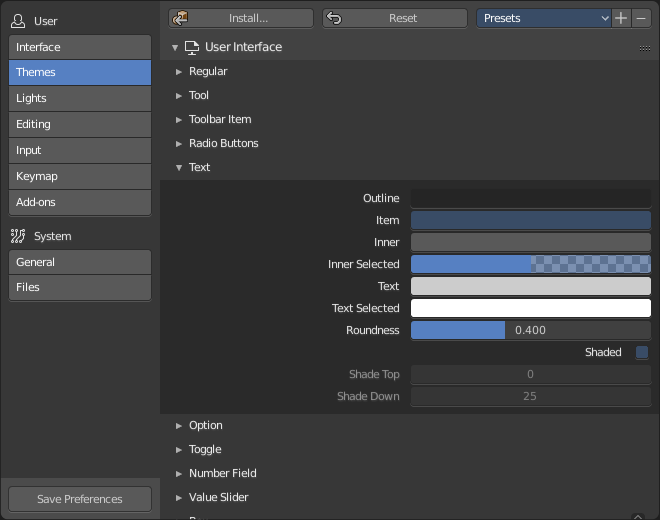Open the Add-ons tab
The height and width of the screenshot is (520, 660).
coord(80,202)
